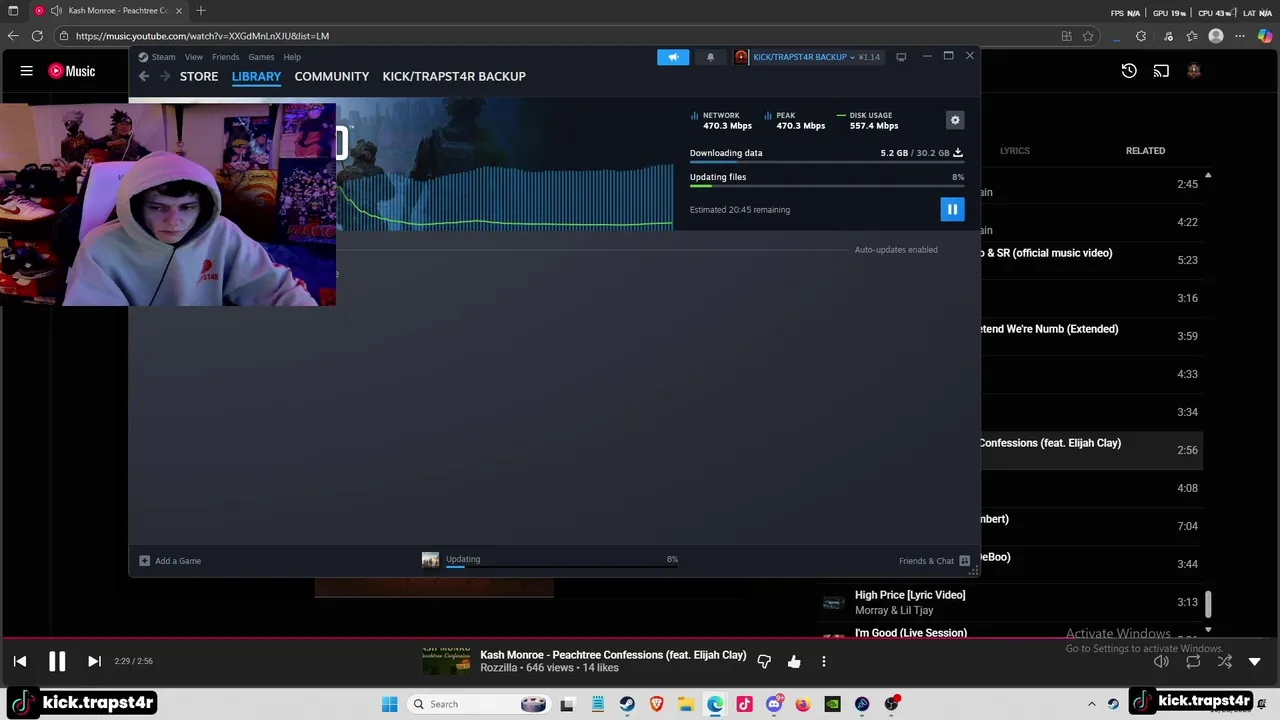The height and width of the screenshot is (720, 1280).
Task: Open Steam announcements megaphone button
Action: (673, 57)
